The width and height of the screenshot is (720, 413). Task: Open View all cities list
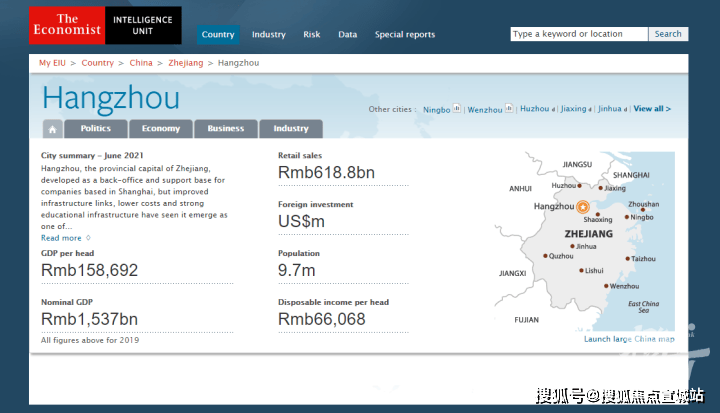click(x=652, y=109)
